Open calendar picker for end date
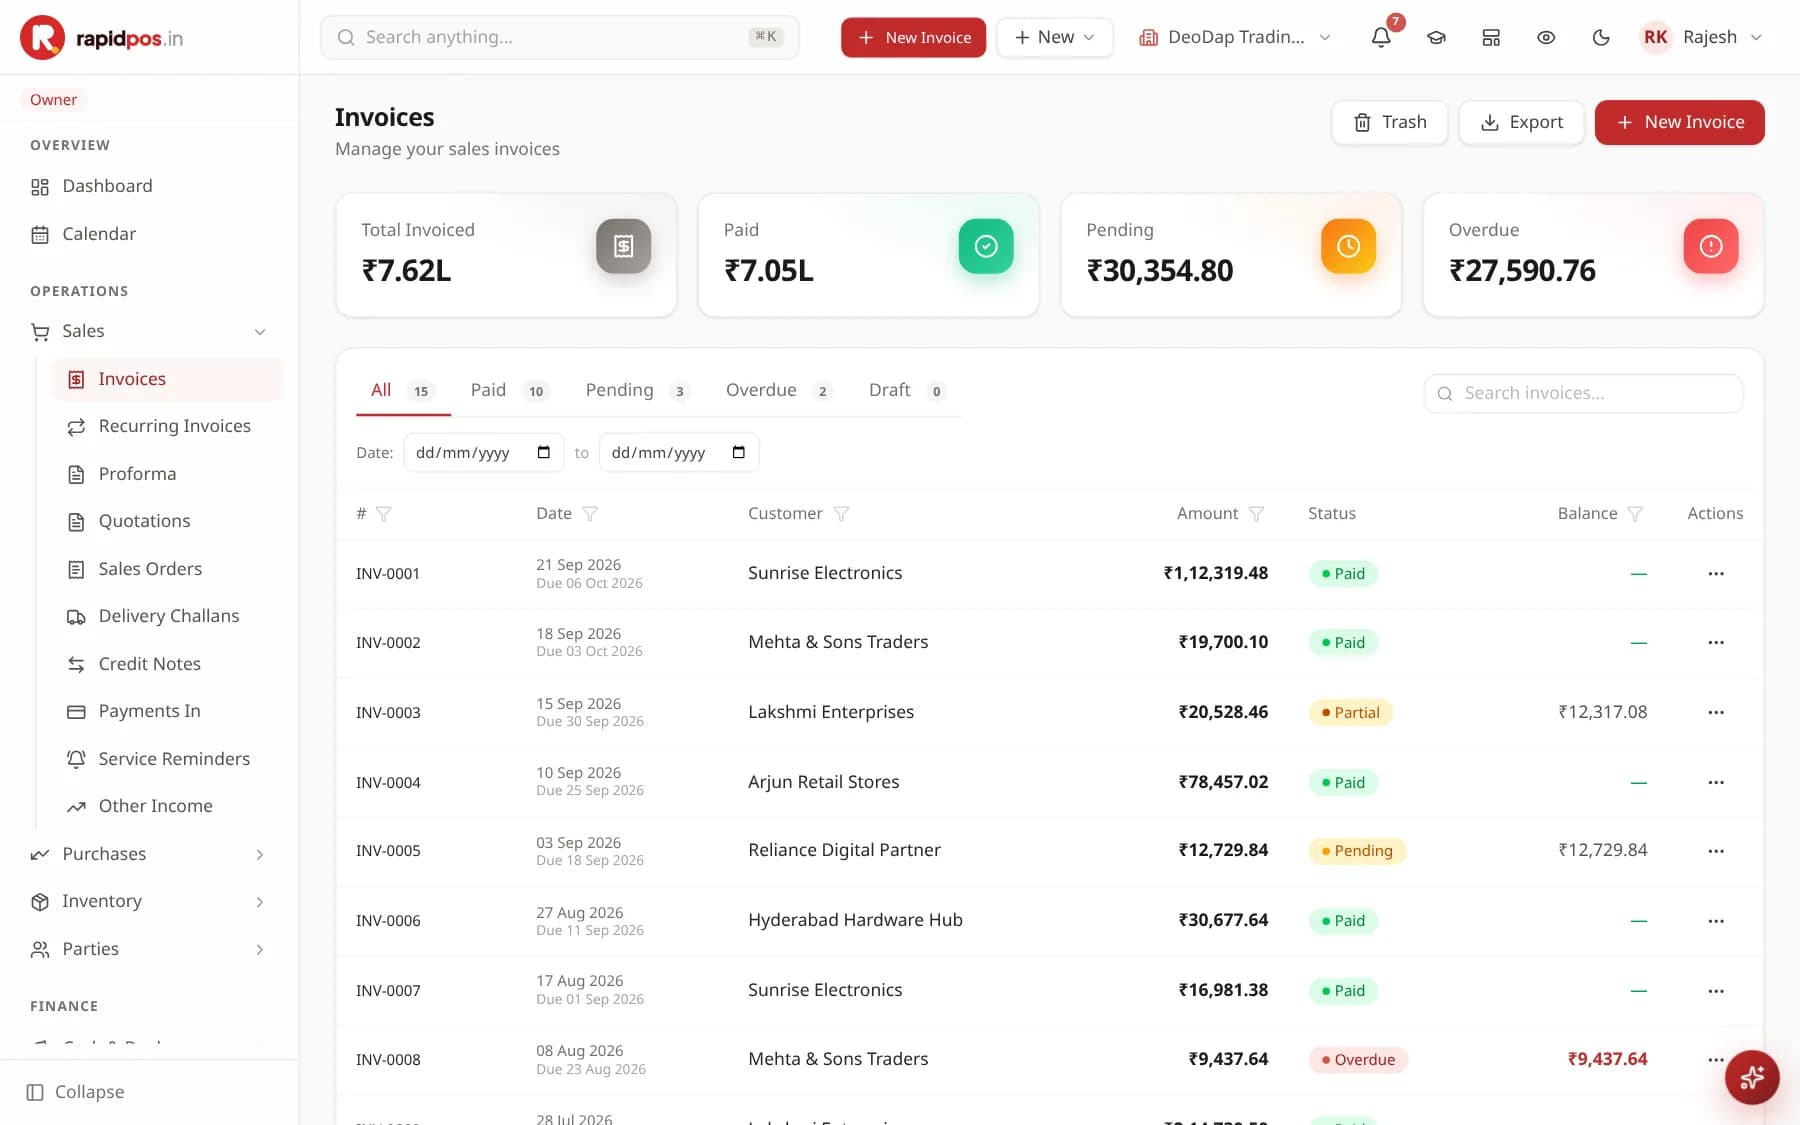1800x1125 pixels. click(739, 453)
